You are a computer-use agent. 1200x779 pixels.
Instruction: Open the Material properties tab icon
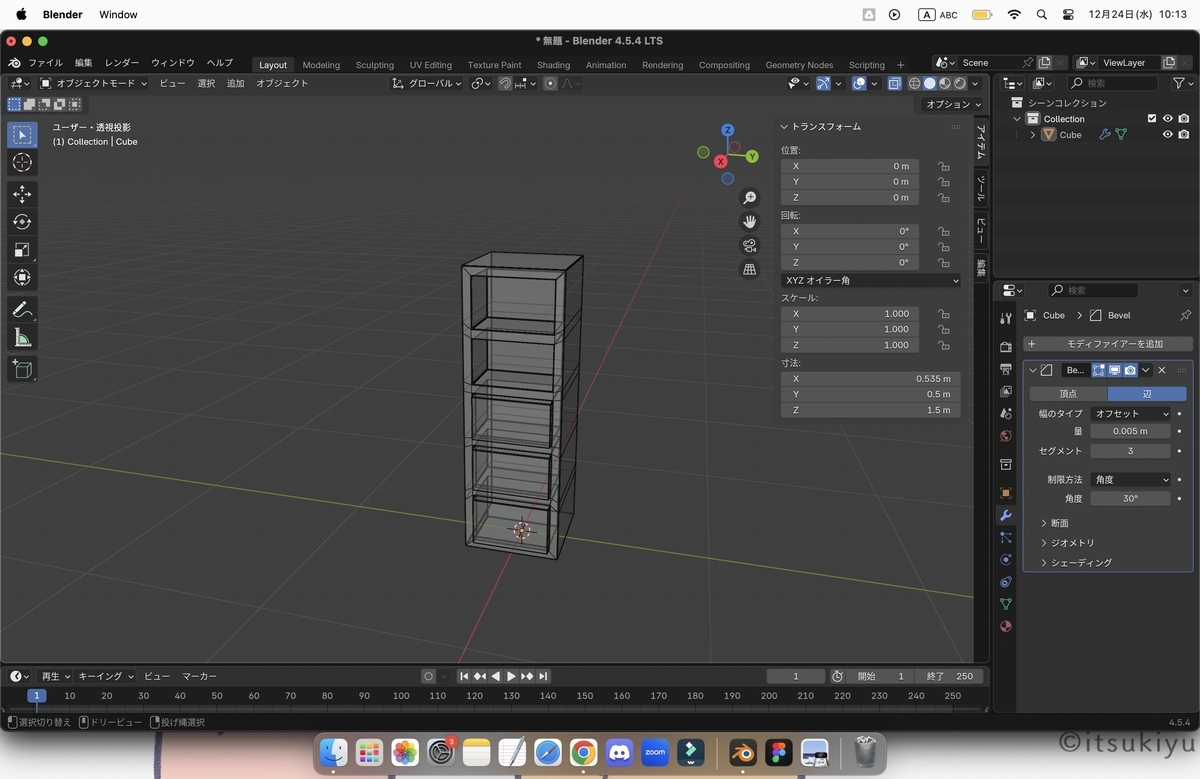pyautogui.click(x=1006, y=626)
